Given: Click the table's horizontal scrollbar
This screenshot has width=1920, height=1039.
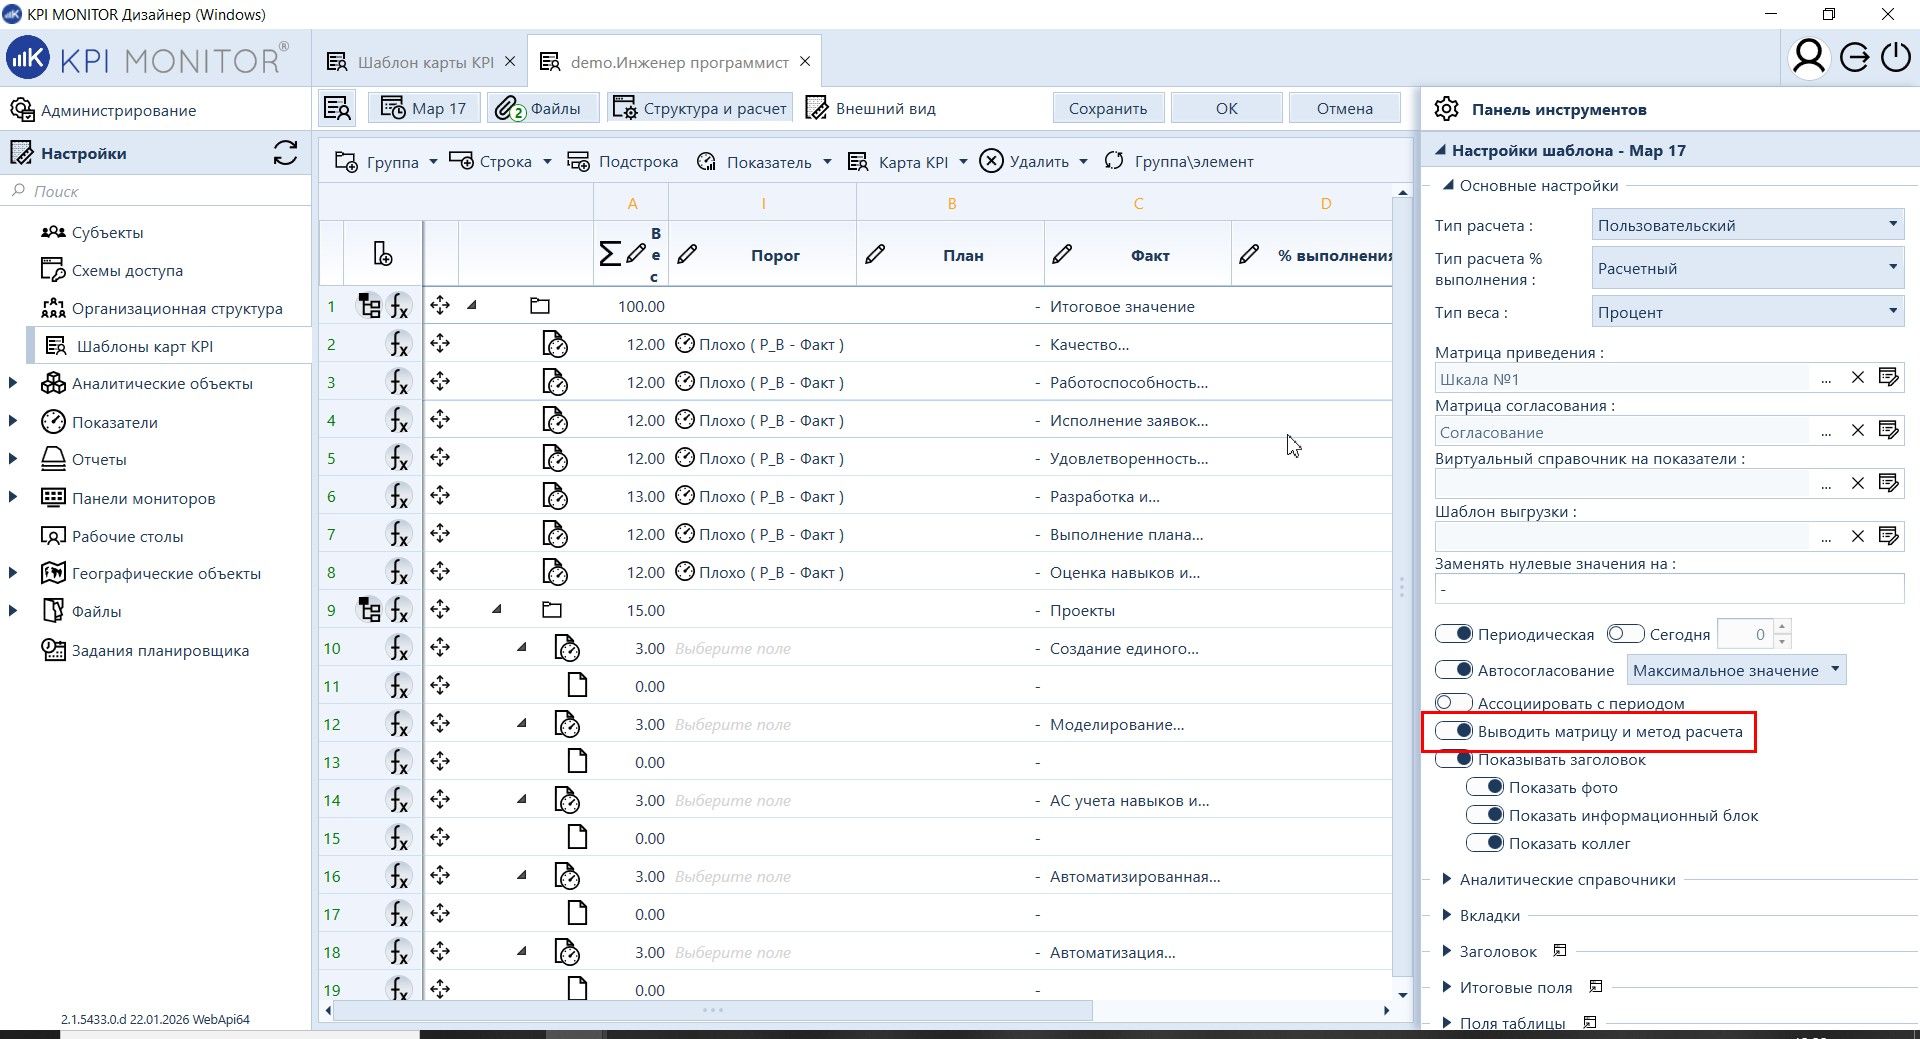Looking at the screenshot, I should click(712, 1010).
